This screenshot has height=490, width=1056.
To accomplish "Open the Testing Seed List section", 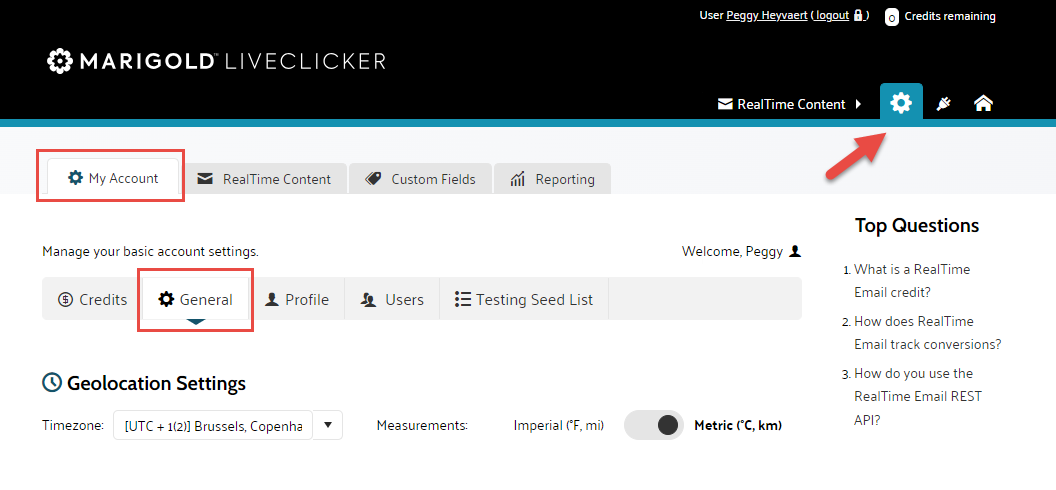I will pos(523,299).
